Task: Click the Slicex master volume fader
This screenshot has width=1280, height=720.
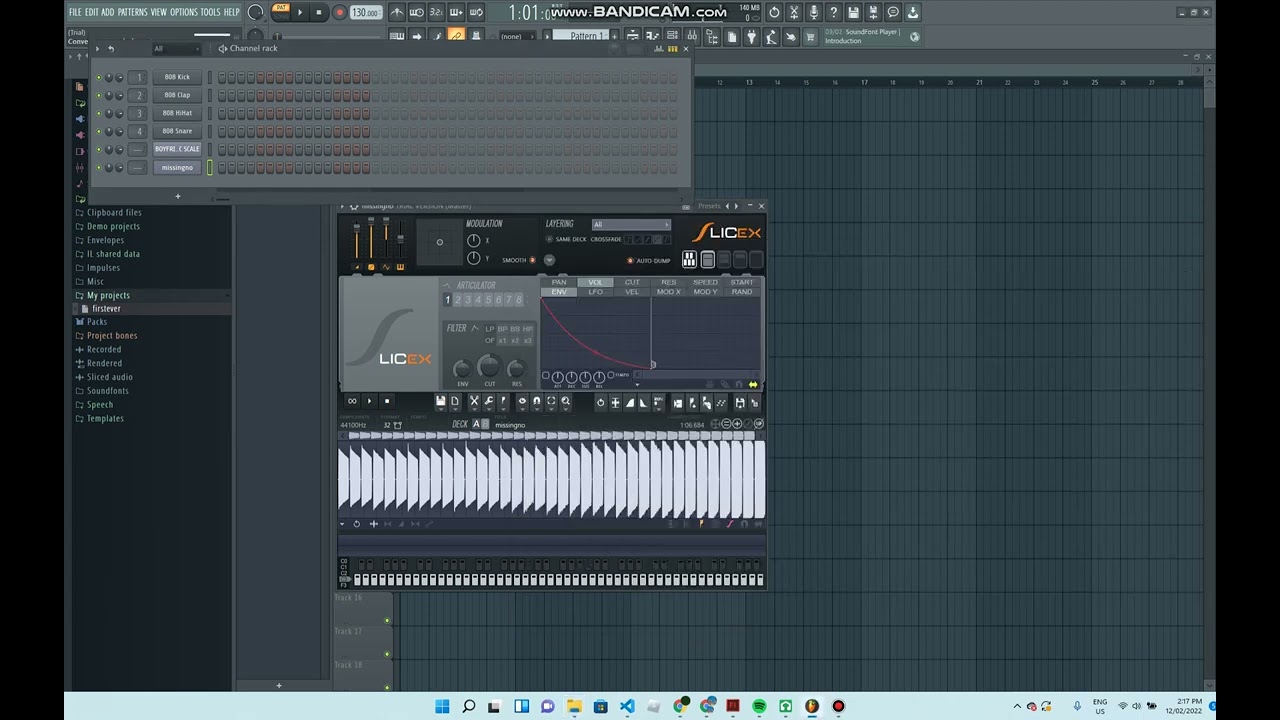Action: click(x=356, y=240)
